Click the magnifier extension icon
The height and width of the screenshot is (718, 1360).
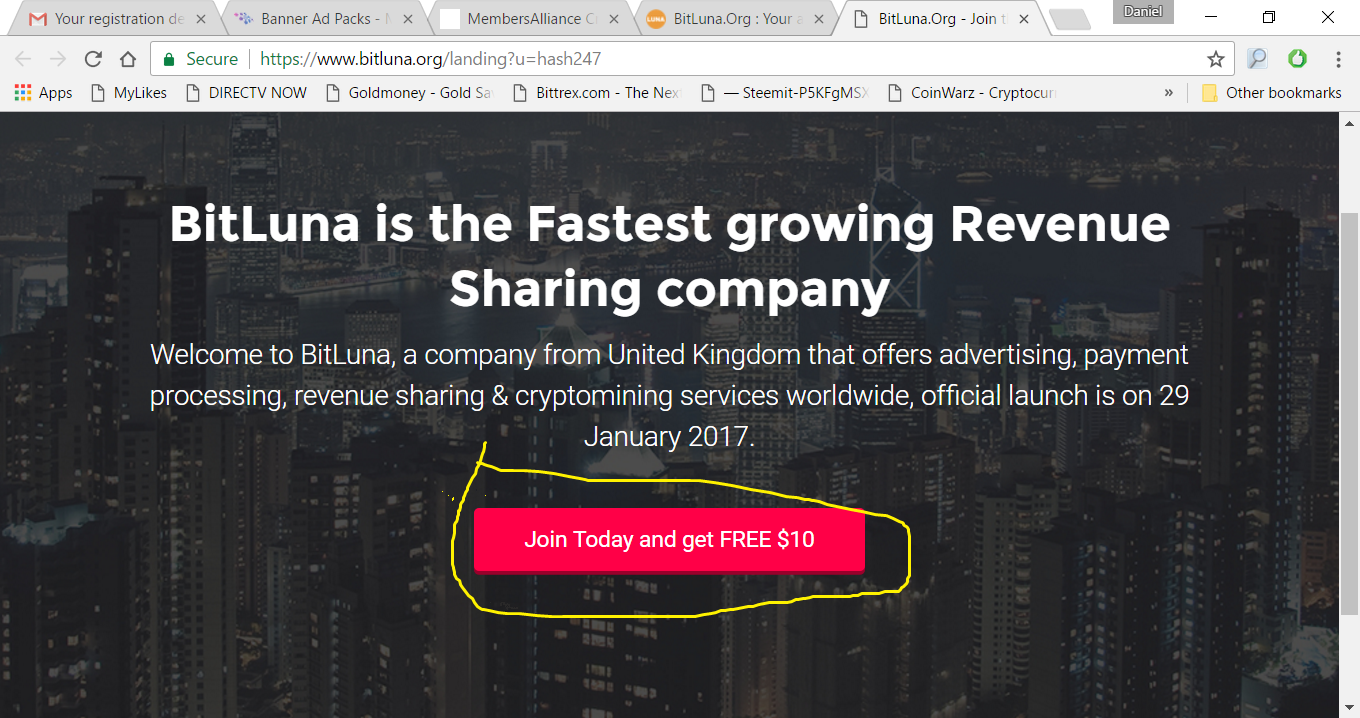click(x=1257, y=59)
